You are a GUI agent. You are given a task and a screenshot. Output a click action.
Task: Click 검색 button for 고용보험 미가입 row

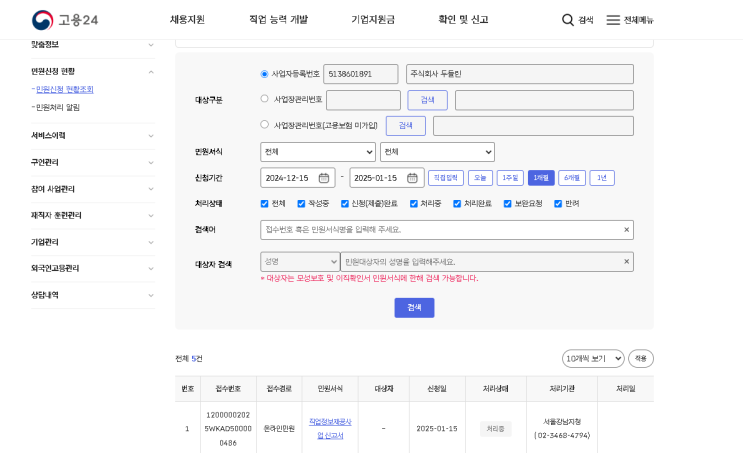point(406,126)
